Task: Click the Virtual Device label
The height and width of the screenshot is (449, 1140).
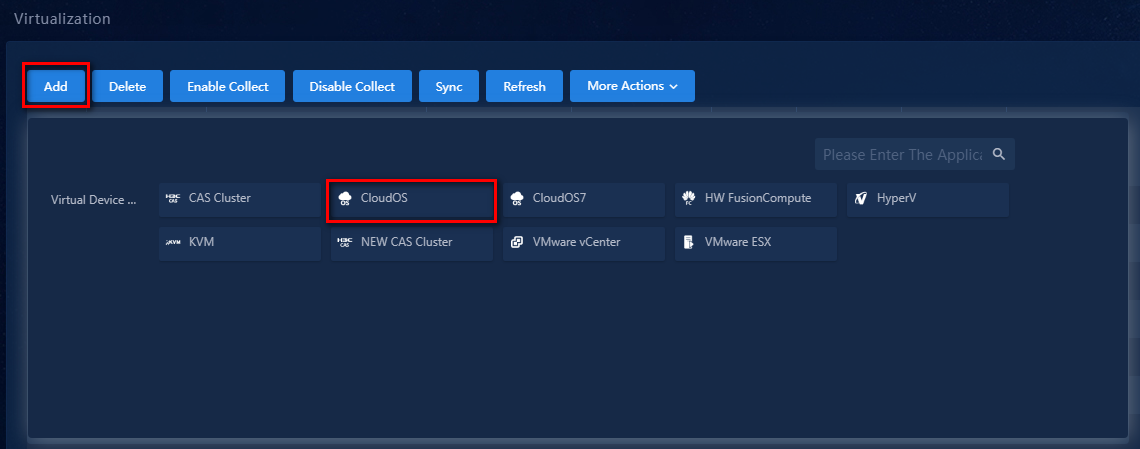Action: [93, 200]
